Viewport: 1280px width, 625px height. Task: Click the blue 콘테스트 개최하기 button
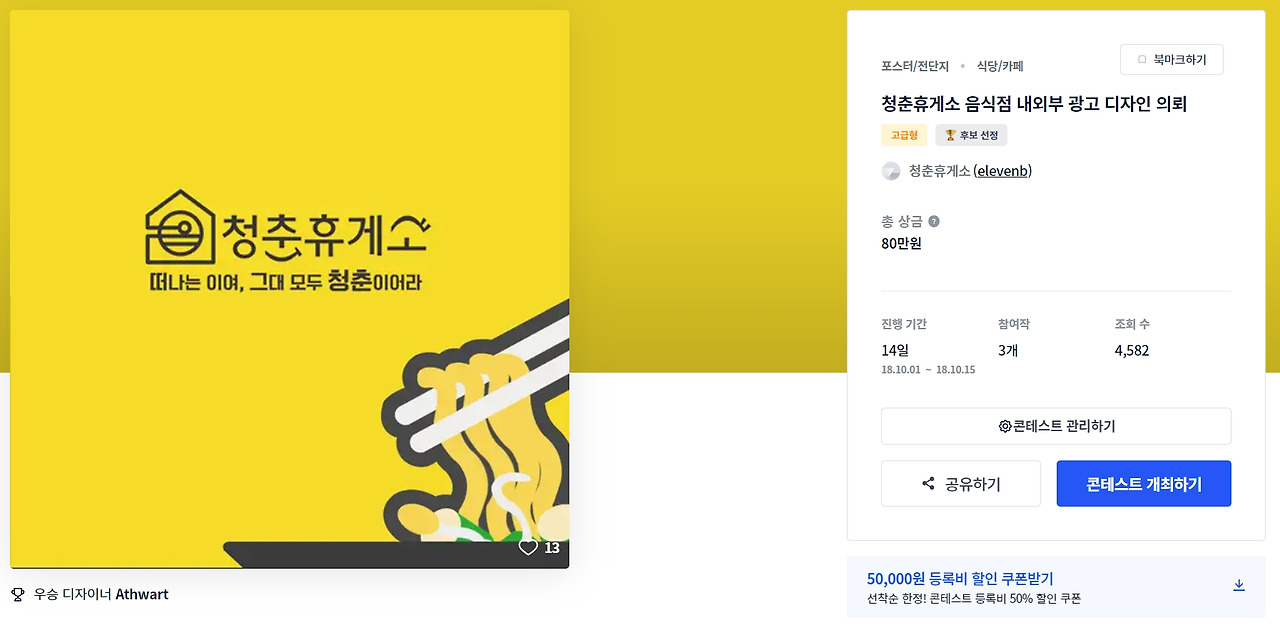[x=1144, y=484]
